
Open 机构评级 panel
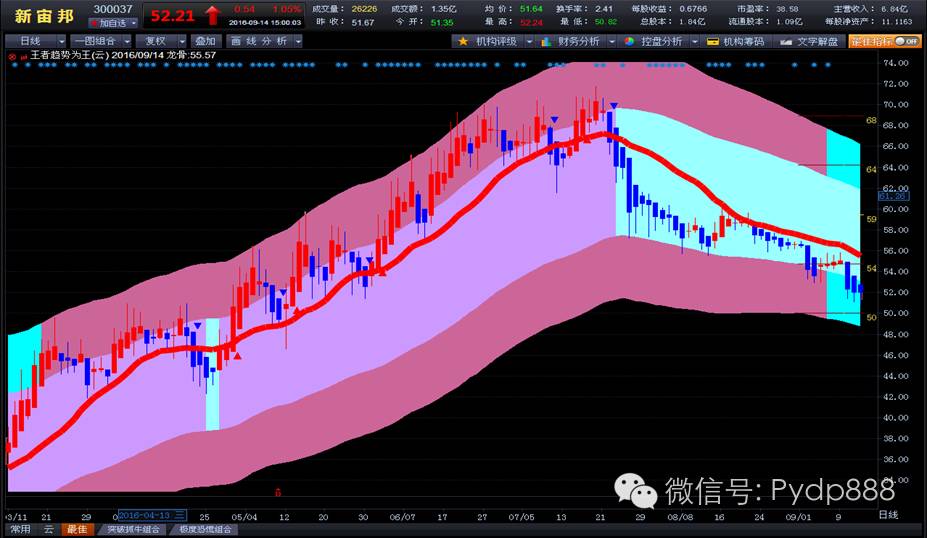(x=496, y=41)
